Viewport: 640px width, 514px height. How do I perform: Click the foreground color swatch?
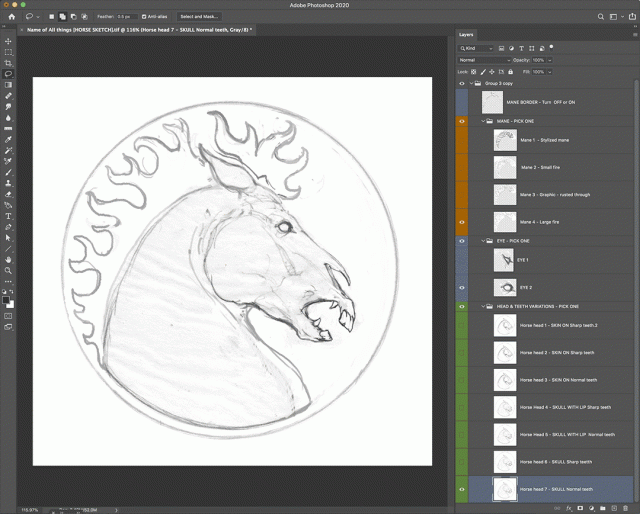[x=6, y=298]
